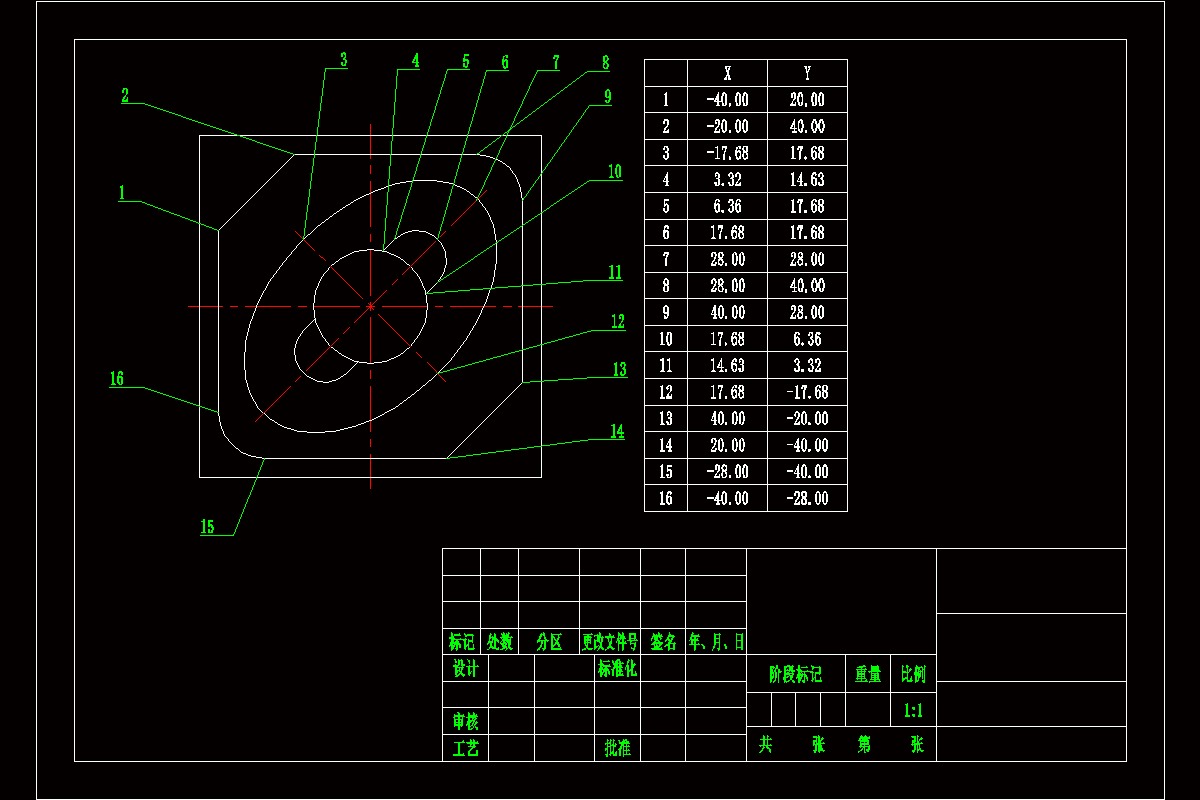Viewport: 1200px width, 800px height.
Task: Click green leader label 14 on drawing
Action: pyautogui.click(x=617, y=431)
